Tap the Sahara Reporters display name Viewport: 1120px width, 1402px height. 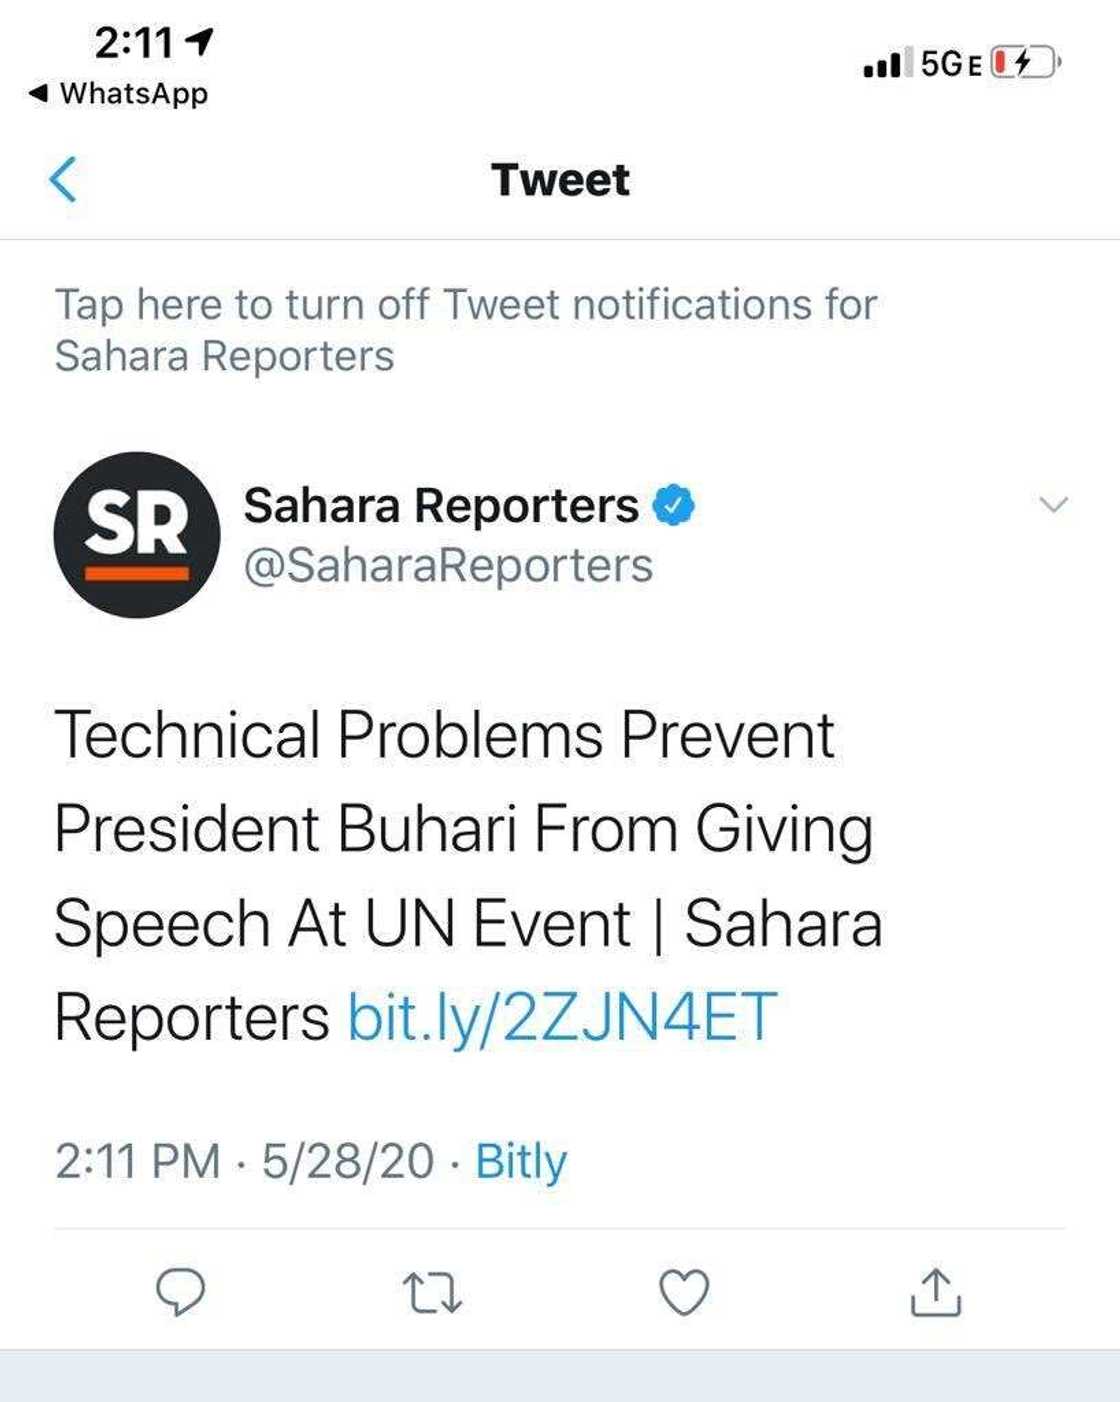[x=440, y=506]
